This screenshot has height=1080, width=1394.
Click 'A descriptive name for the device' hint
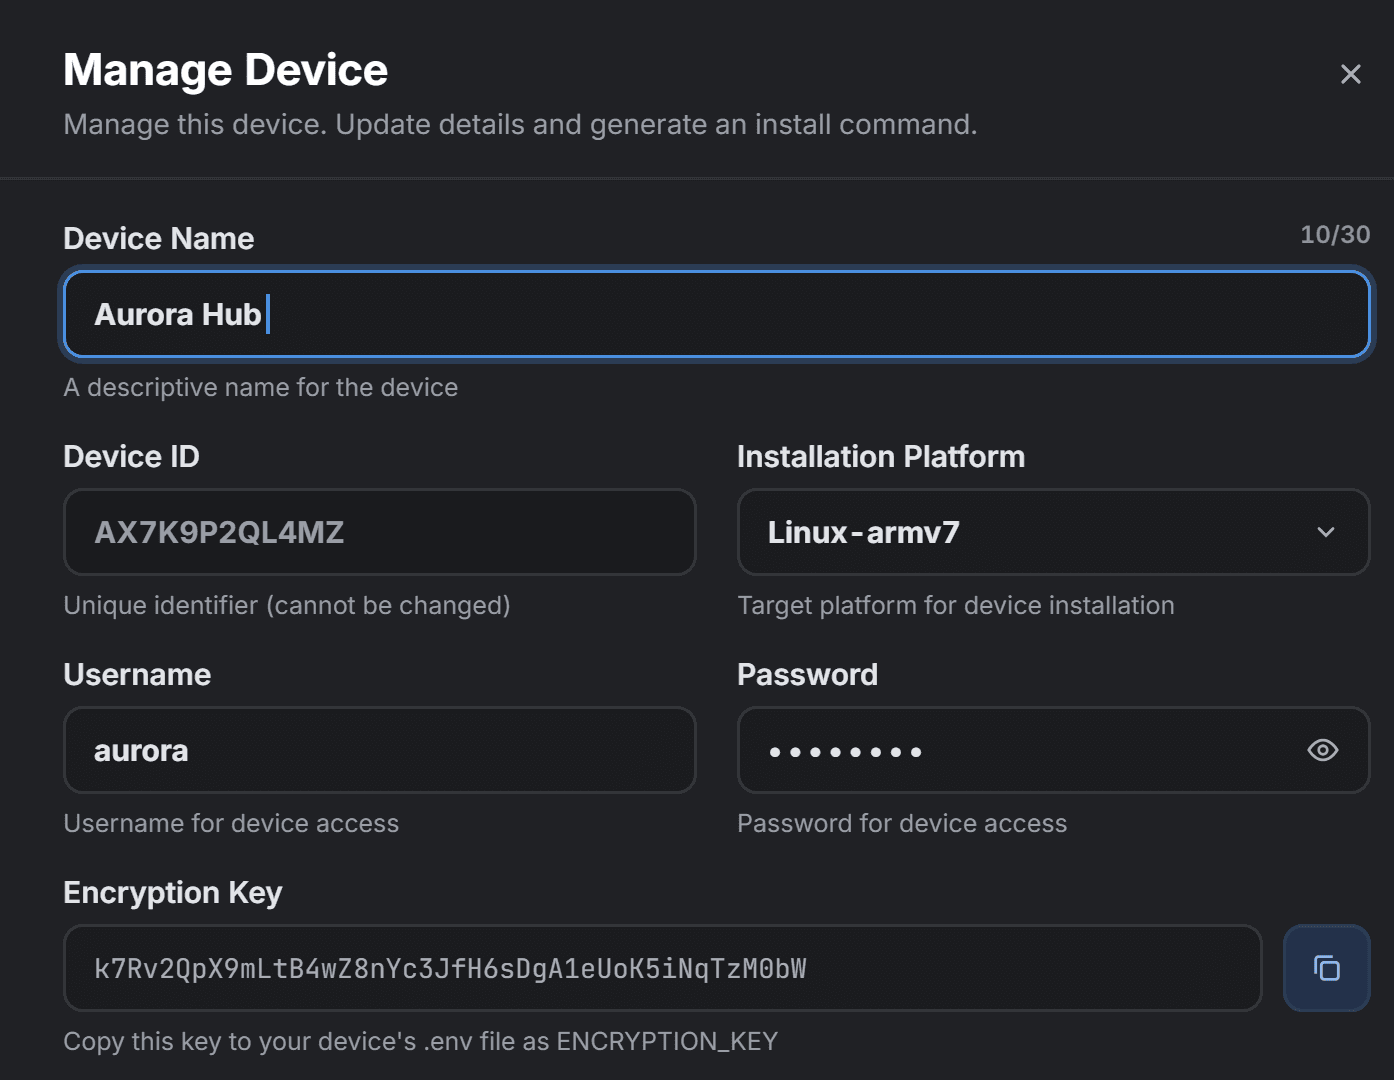click(x=261, y=387)
